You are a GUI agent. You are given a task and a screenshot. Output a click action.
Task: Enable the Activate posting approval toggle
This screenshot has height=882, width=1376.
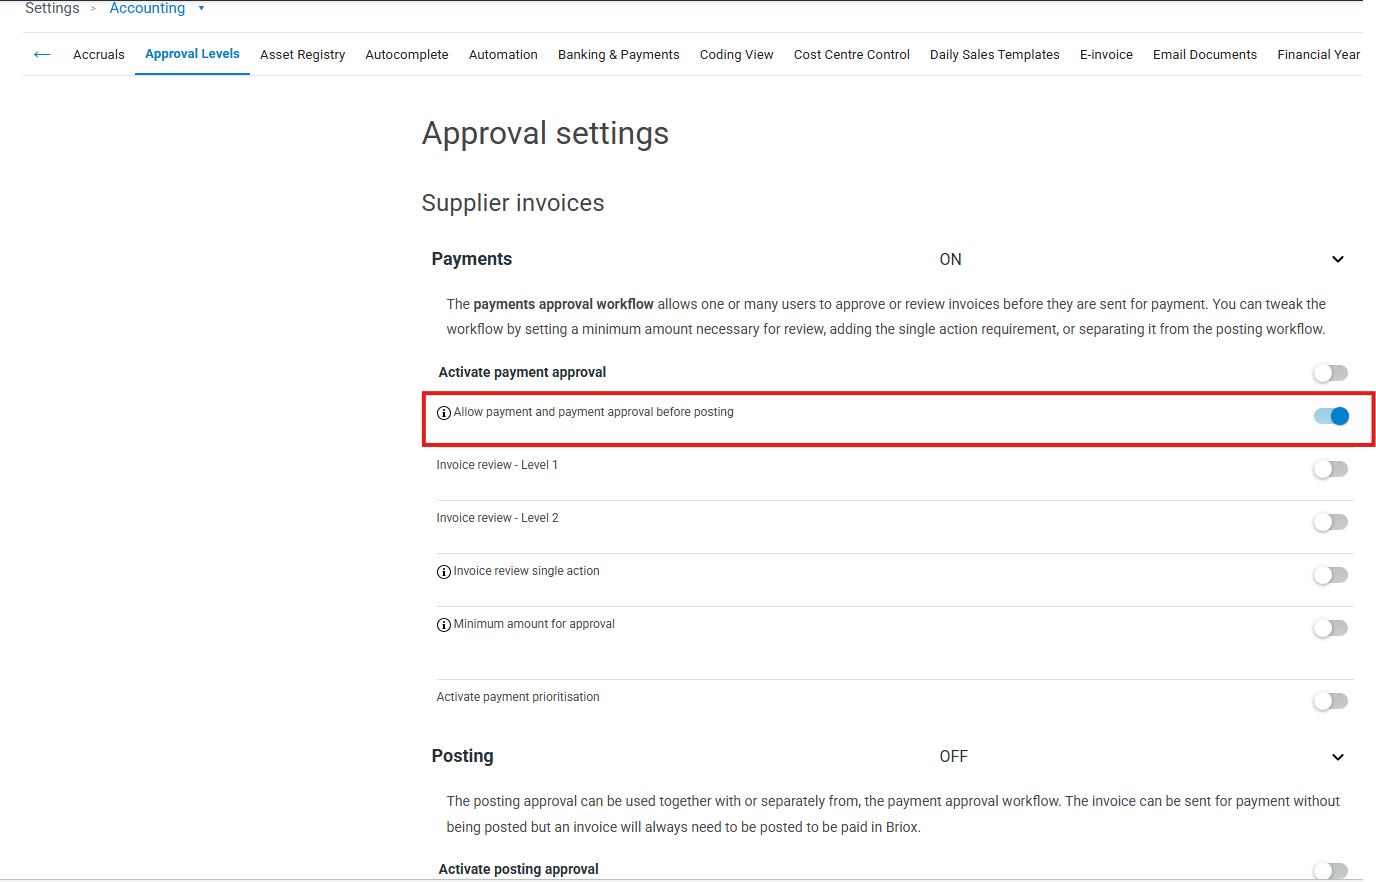(x=1330, y=870)
